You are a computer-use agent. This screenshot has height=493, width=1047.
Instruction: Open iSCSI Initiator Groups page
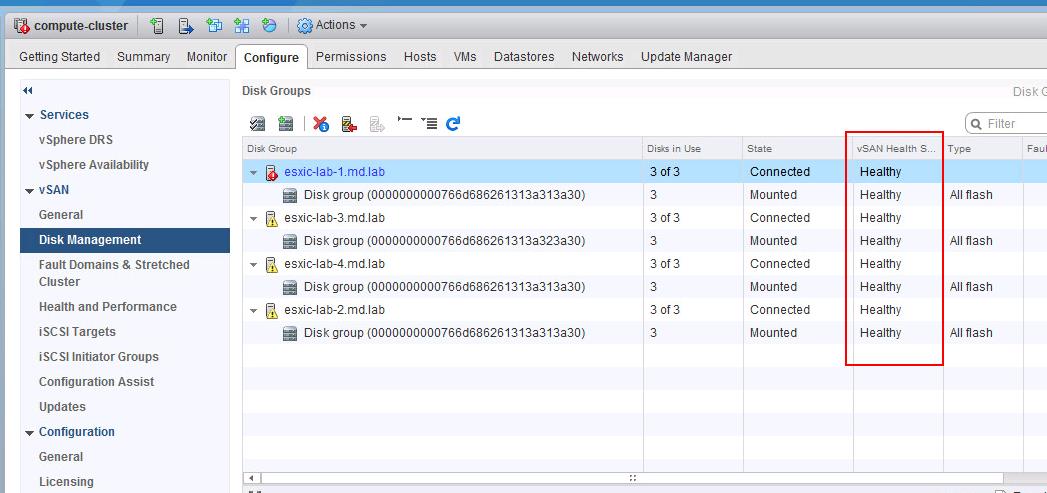[99, 357]
